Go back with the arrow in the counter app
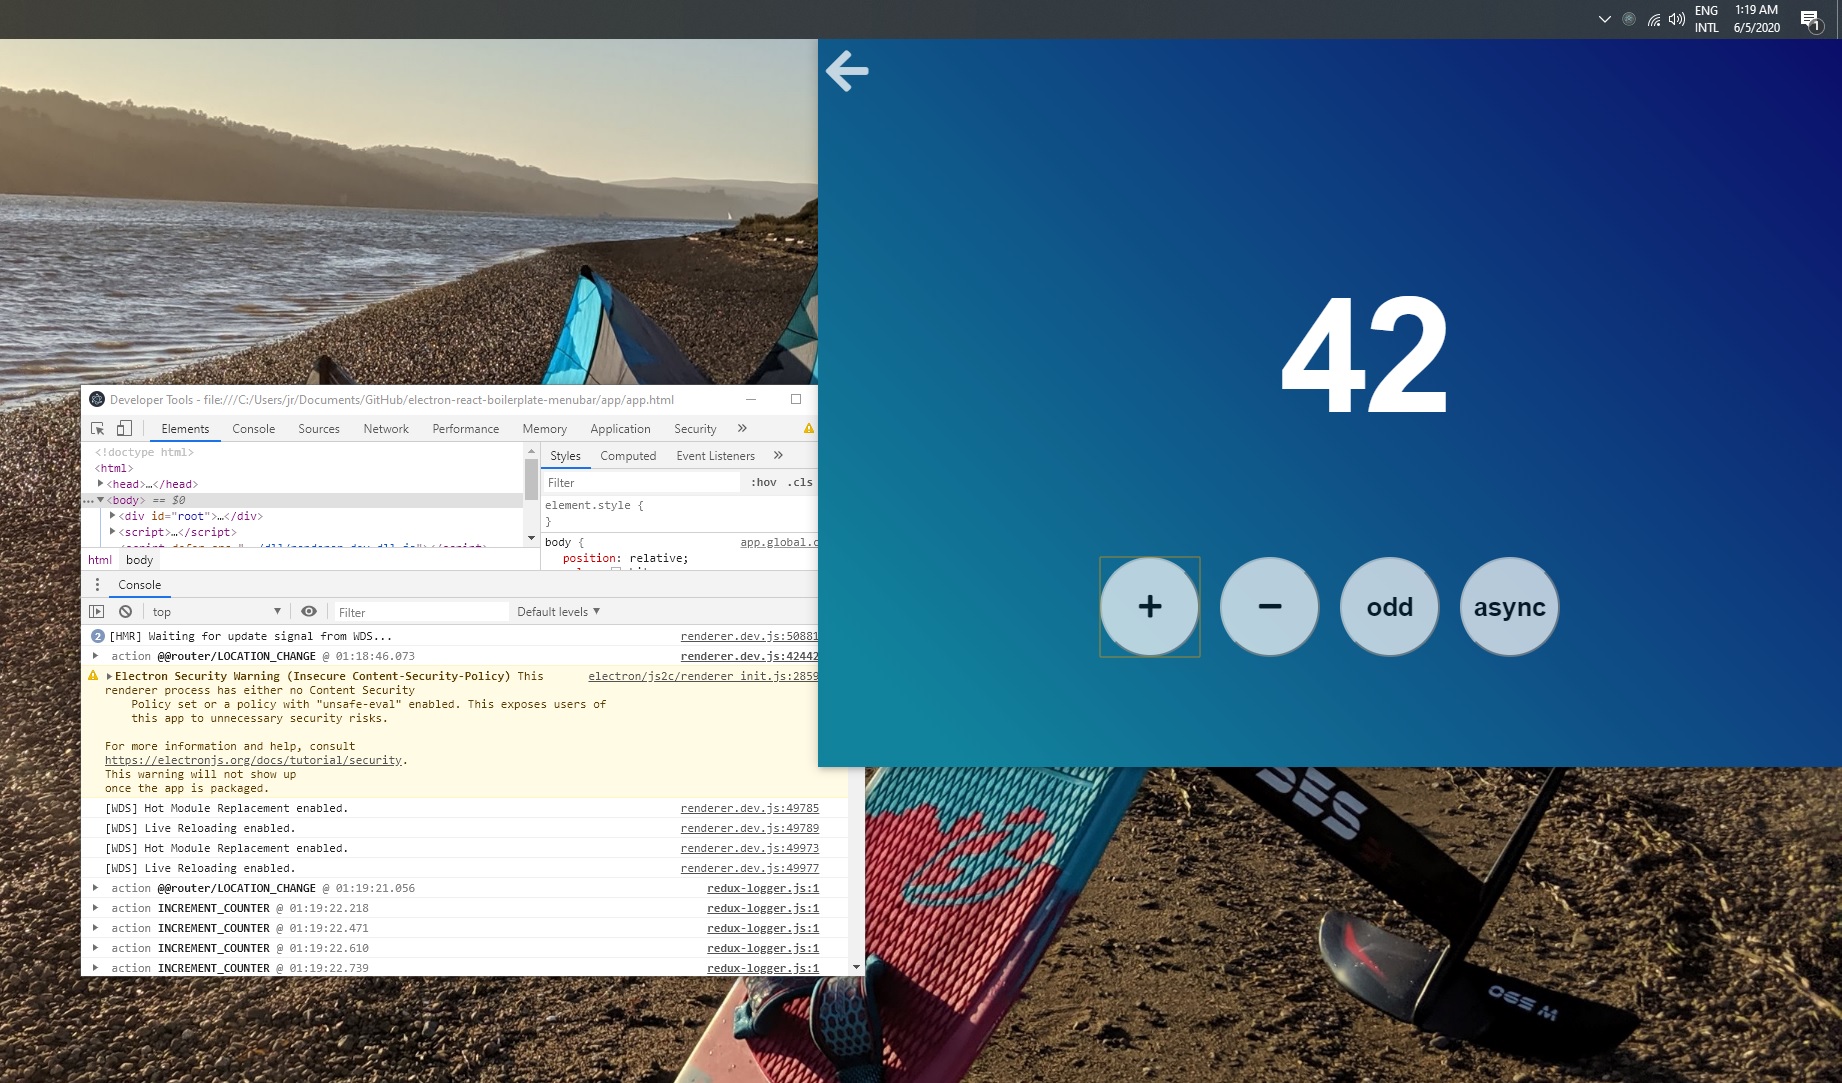Screen dimensions: 1842x1083 point(847,71)
